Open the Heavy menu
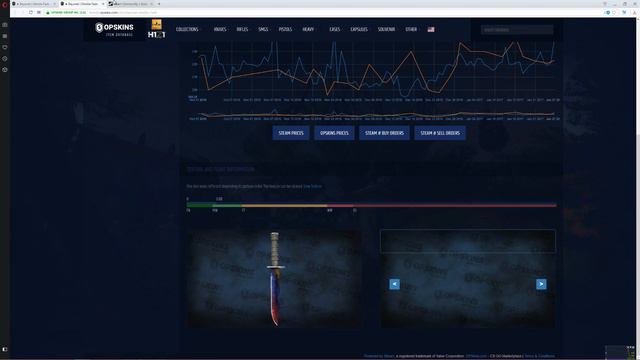640x360 pixels. (x=308, y=29)
